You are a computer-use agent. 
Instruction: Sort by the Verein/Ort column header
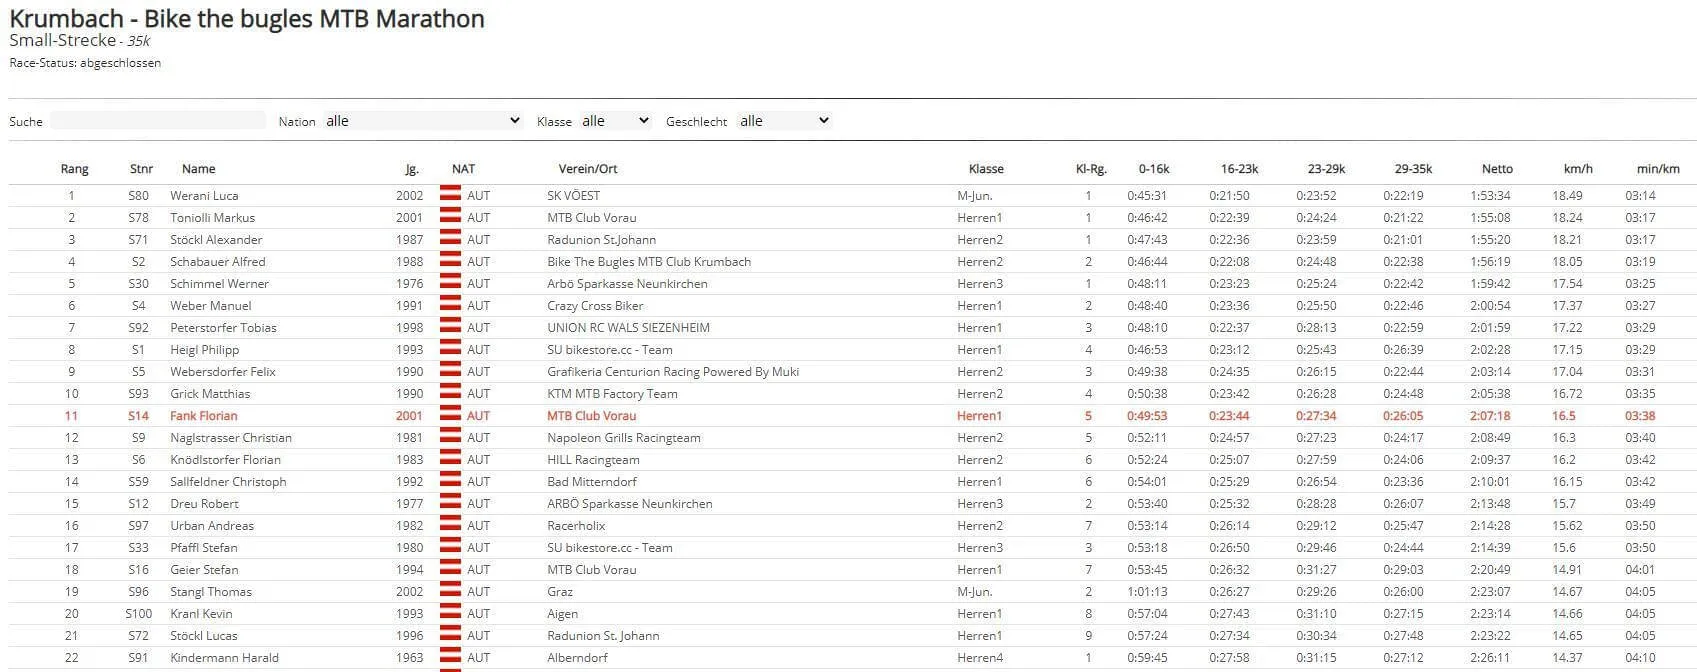click(588, 169)
